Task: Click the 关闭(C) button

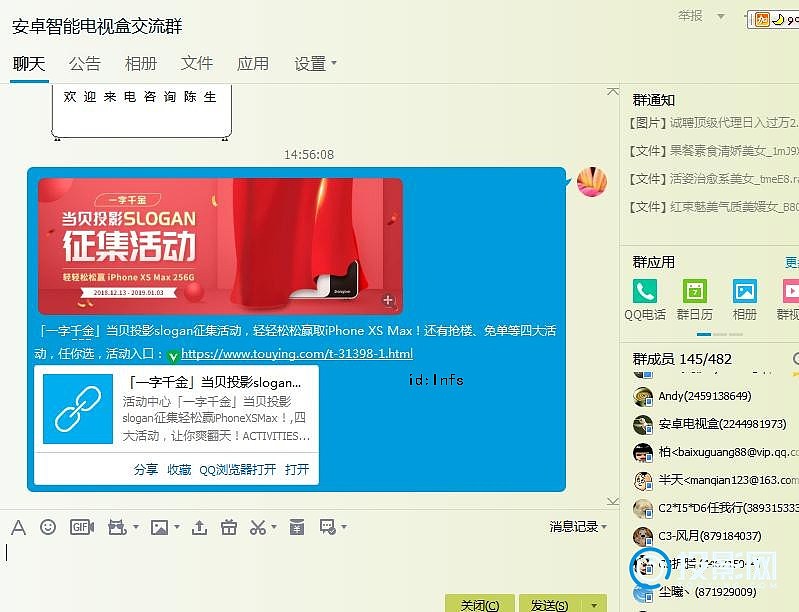Action: 480,604
